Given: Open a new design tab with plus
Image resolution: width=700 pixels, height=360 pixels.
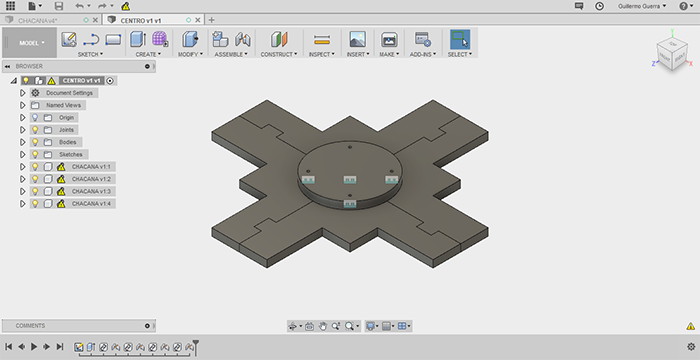Looking at the screenshot, I should 212,20.
